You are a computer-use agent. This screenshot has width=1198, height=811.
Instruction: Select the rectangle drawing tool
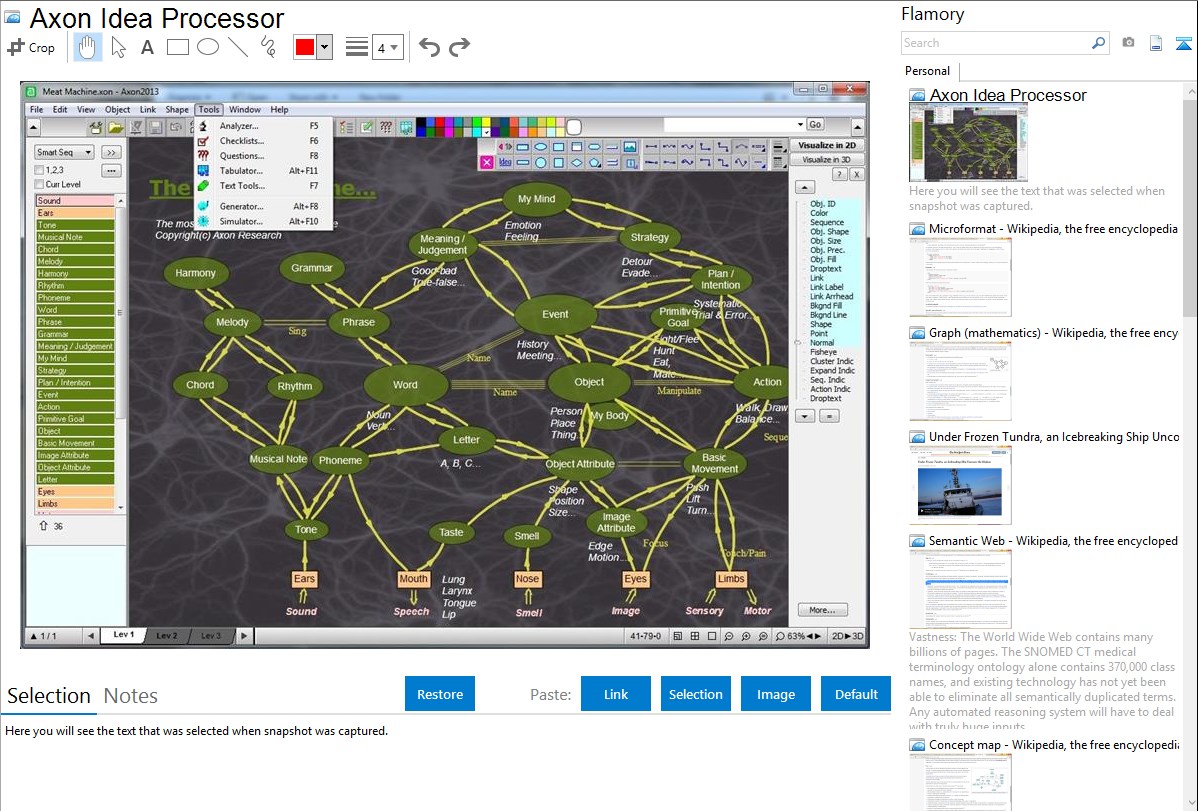(177, 47)
